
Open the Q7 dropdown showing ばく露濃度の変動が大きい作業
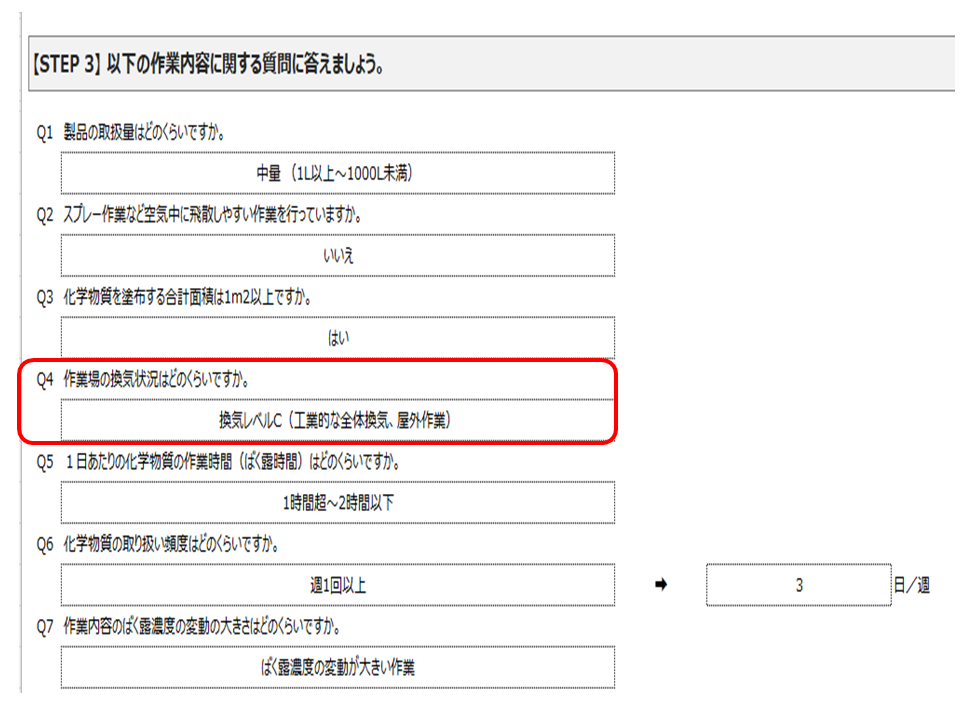[x=337, y=667]
